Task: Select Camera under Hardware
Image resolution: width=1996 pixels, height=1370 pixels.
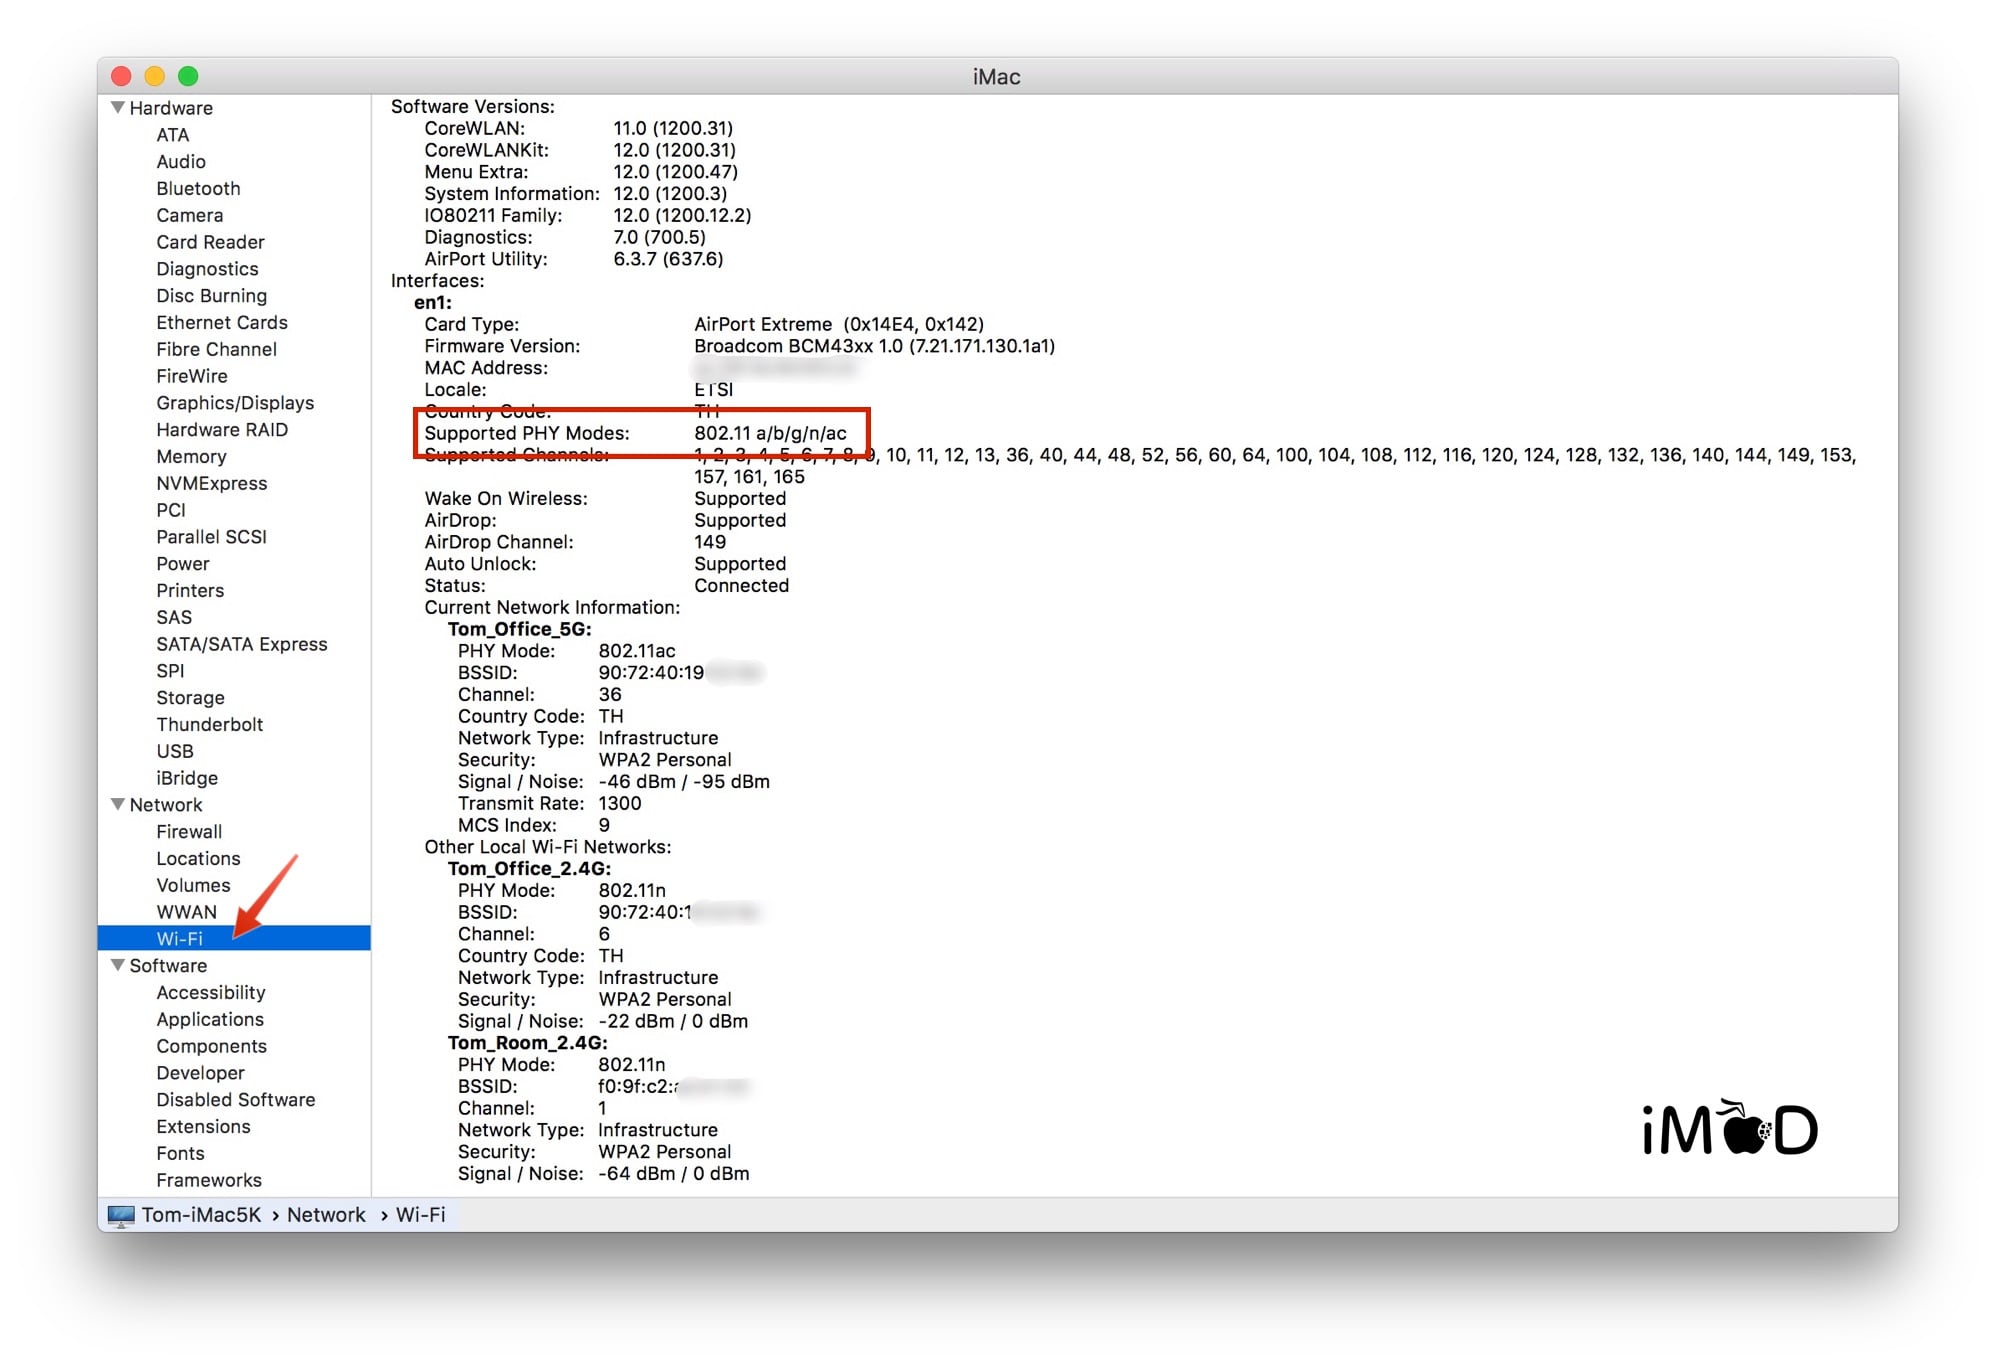Action: coord(190,215)
